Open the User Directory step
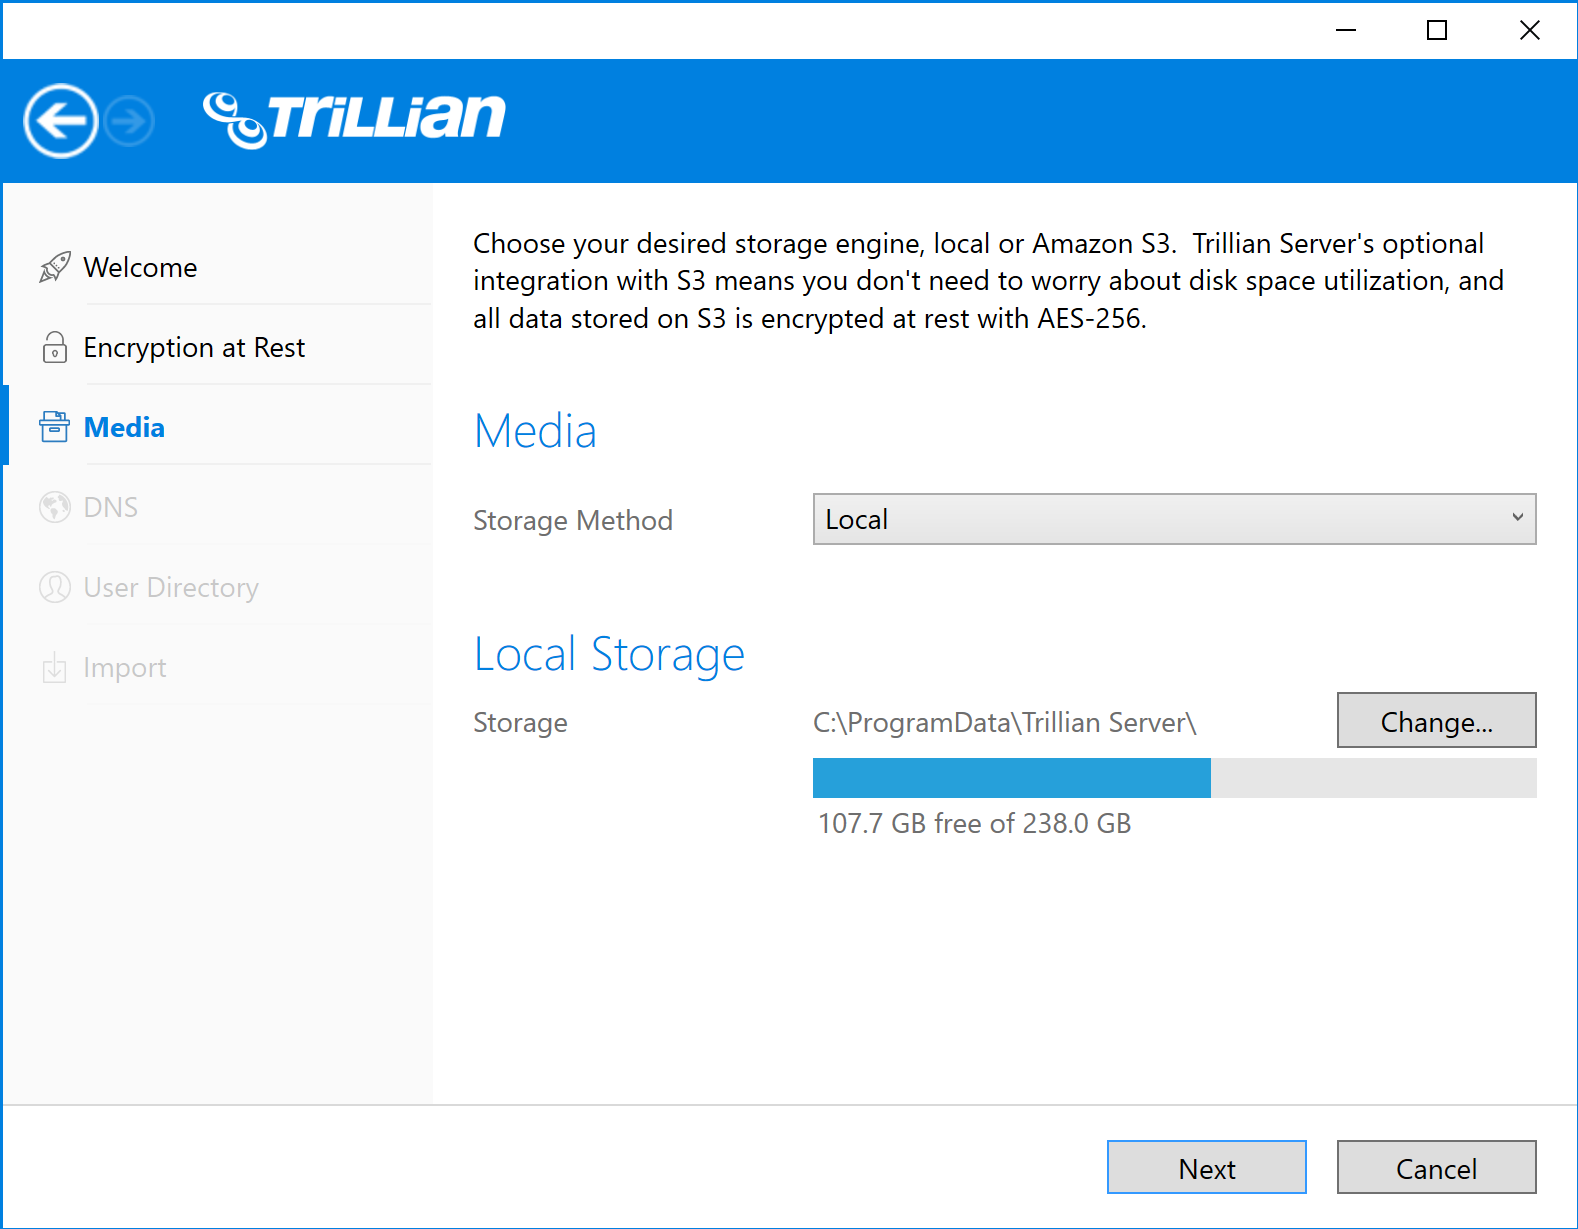 click(x=171, y=587)
